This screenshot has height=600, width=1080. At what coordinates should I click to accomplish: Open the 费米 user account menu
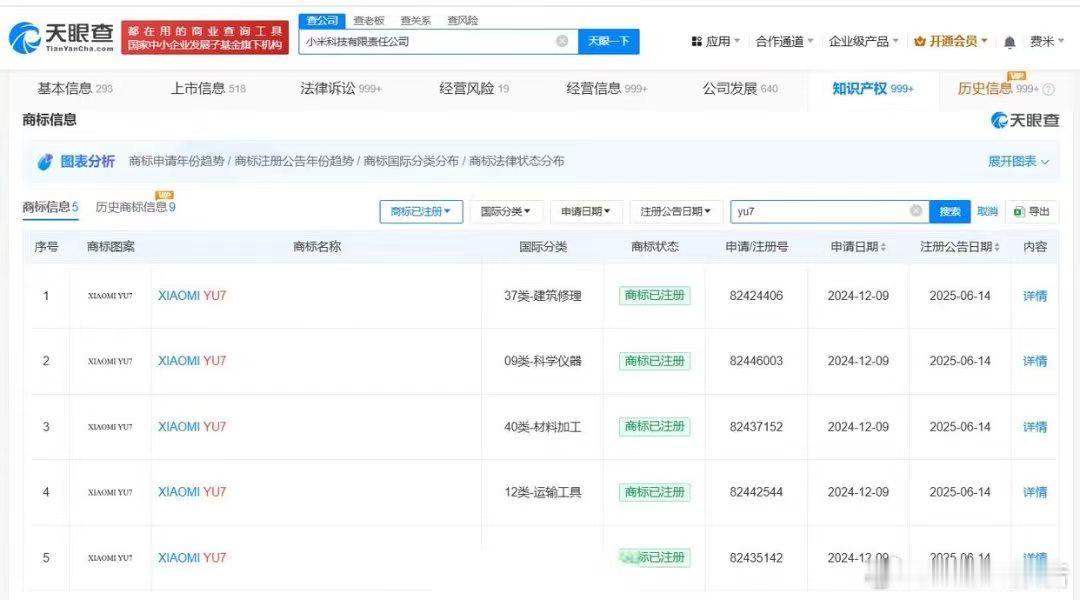(x=1047, y=41)
